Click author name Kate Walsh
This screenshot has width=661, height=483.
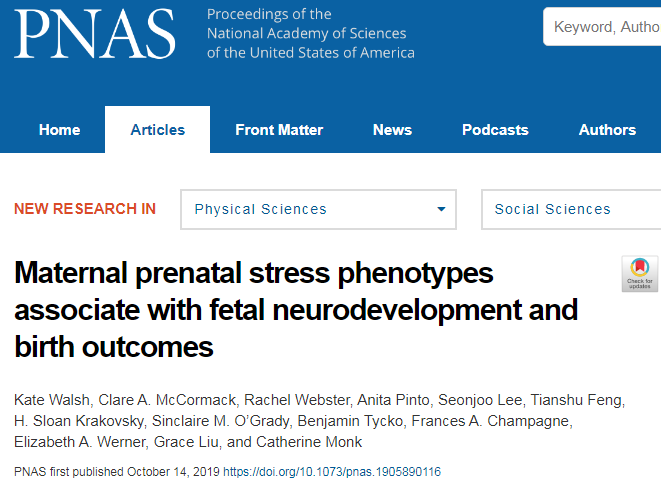(x=52, y=400)
